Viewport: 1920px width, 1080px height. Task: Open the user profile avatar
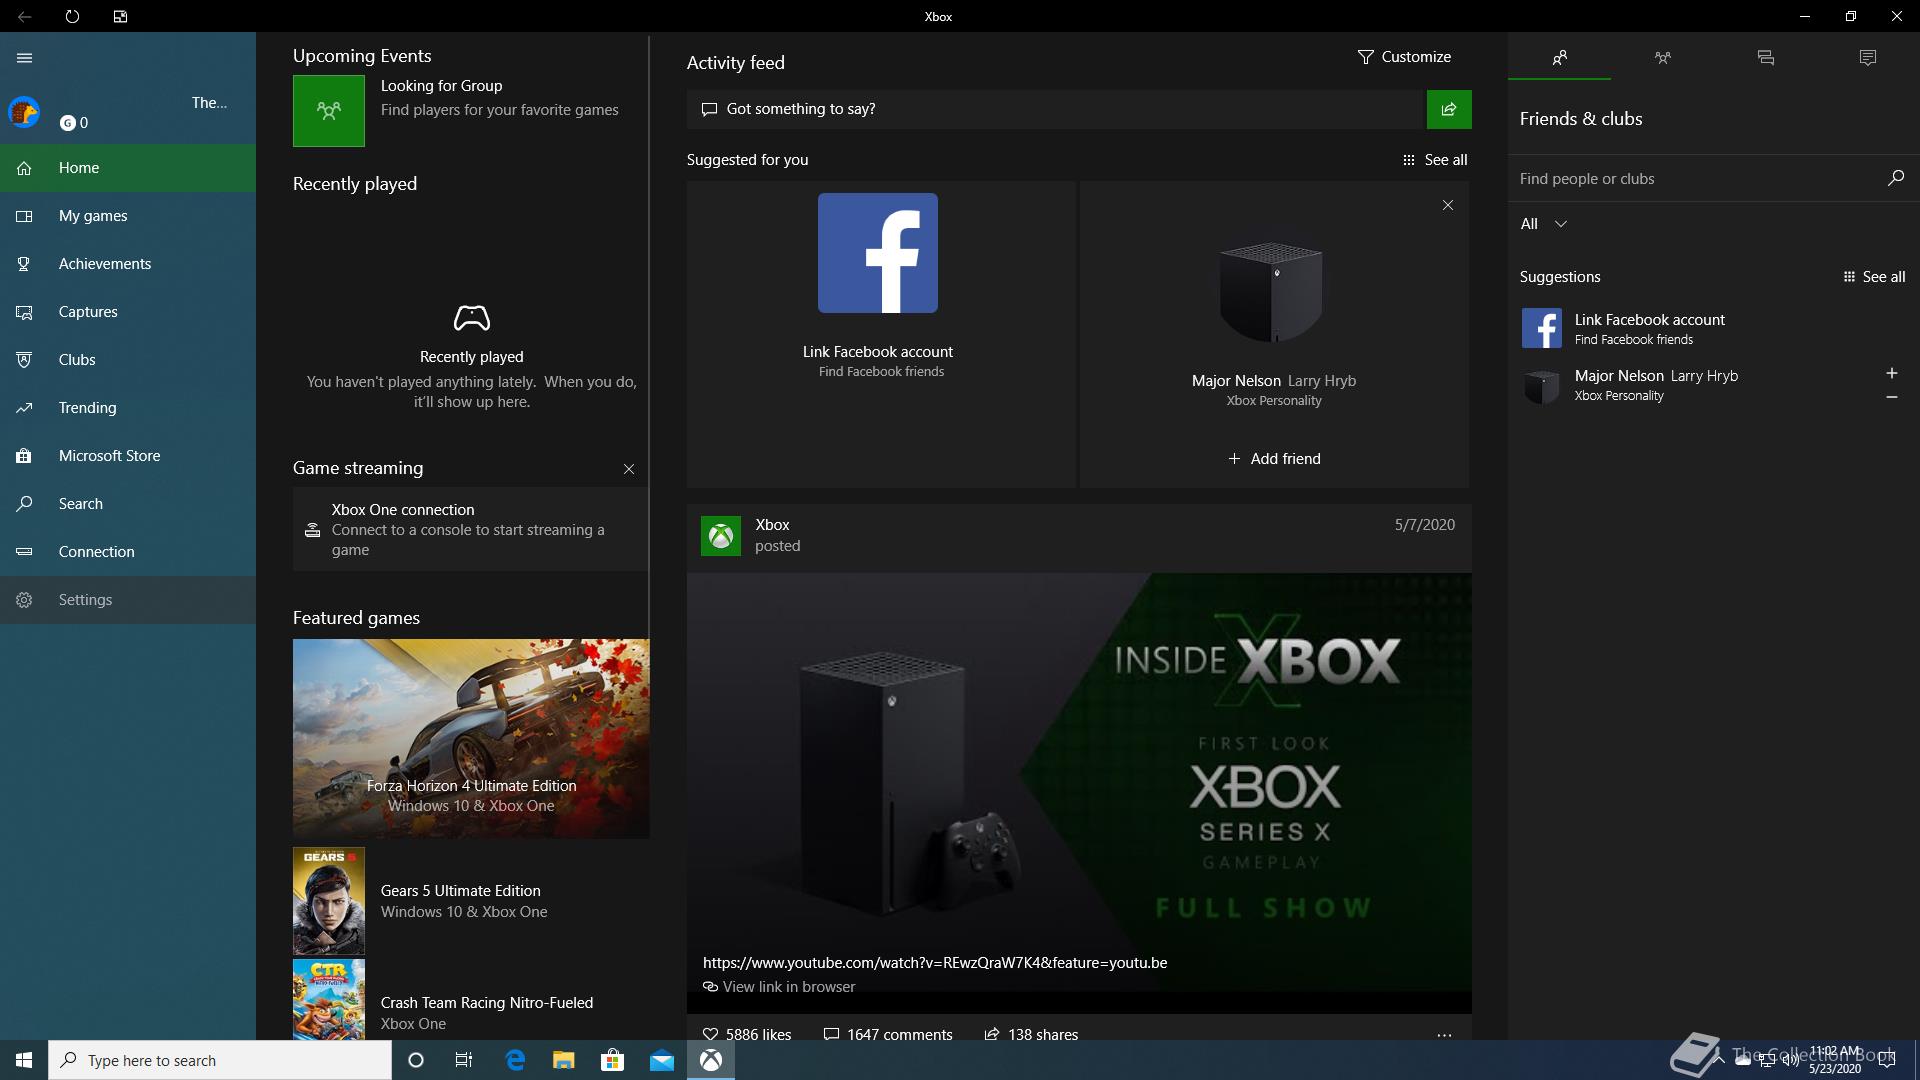[24, 112]
